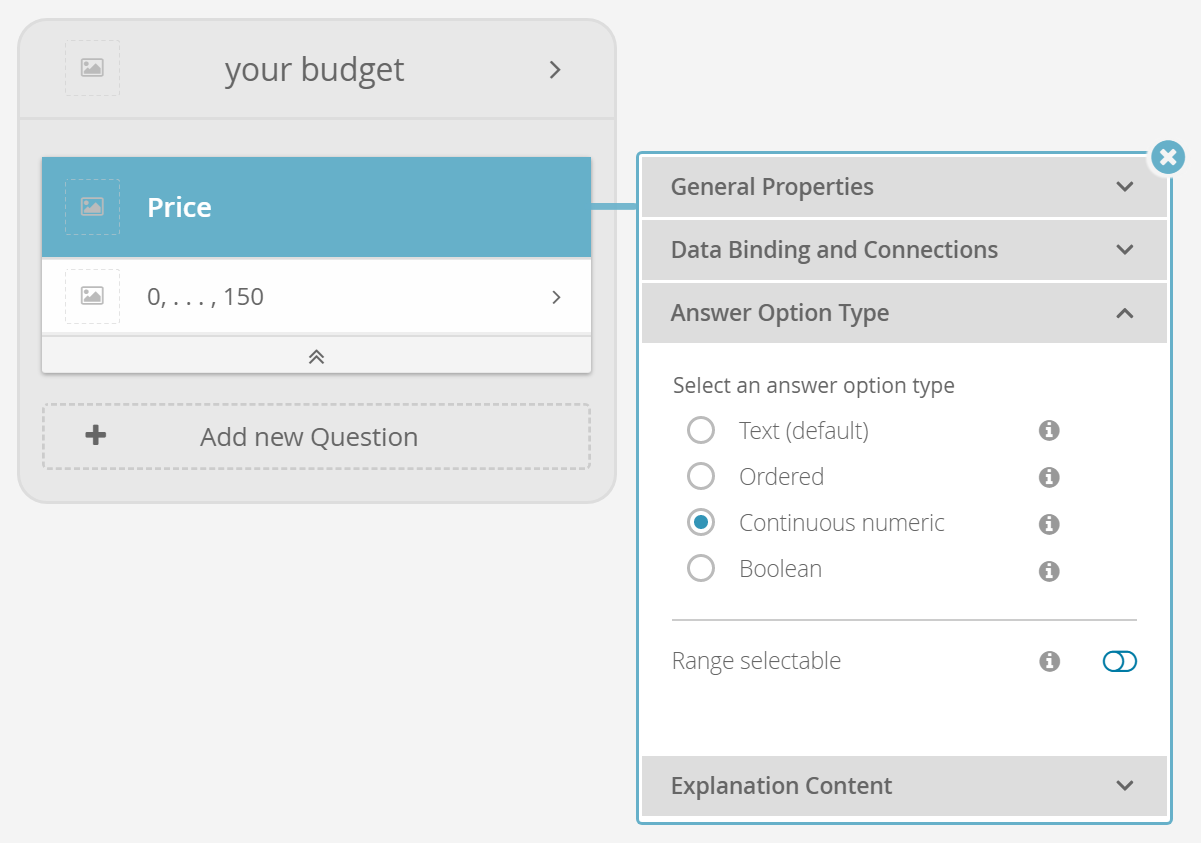Click the plus icon for new question
The image size is (1201, 843).
coord(95,436)
